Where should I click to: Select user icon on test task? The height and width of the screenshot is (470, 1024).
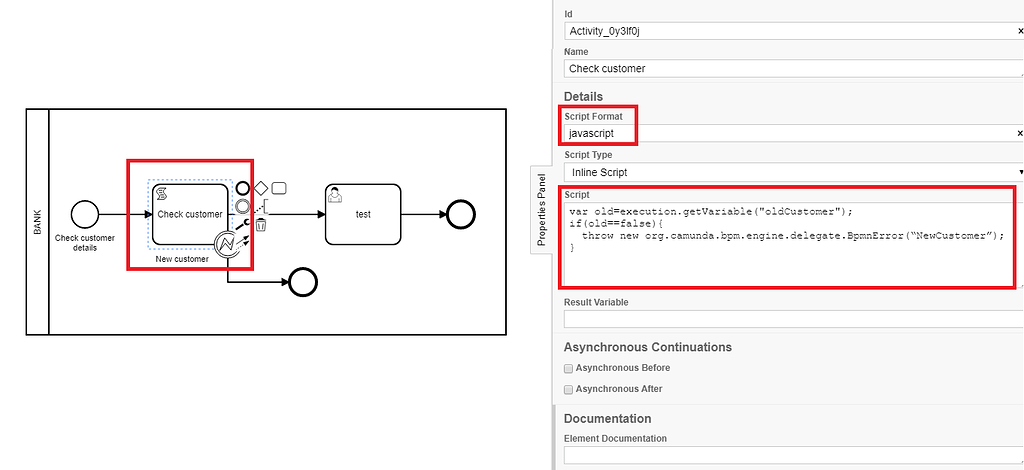335,195
